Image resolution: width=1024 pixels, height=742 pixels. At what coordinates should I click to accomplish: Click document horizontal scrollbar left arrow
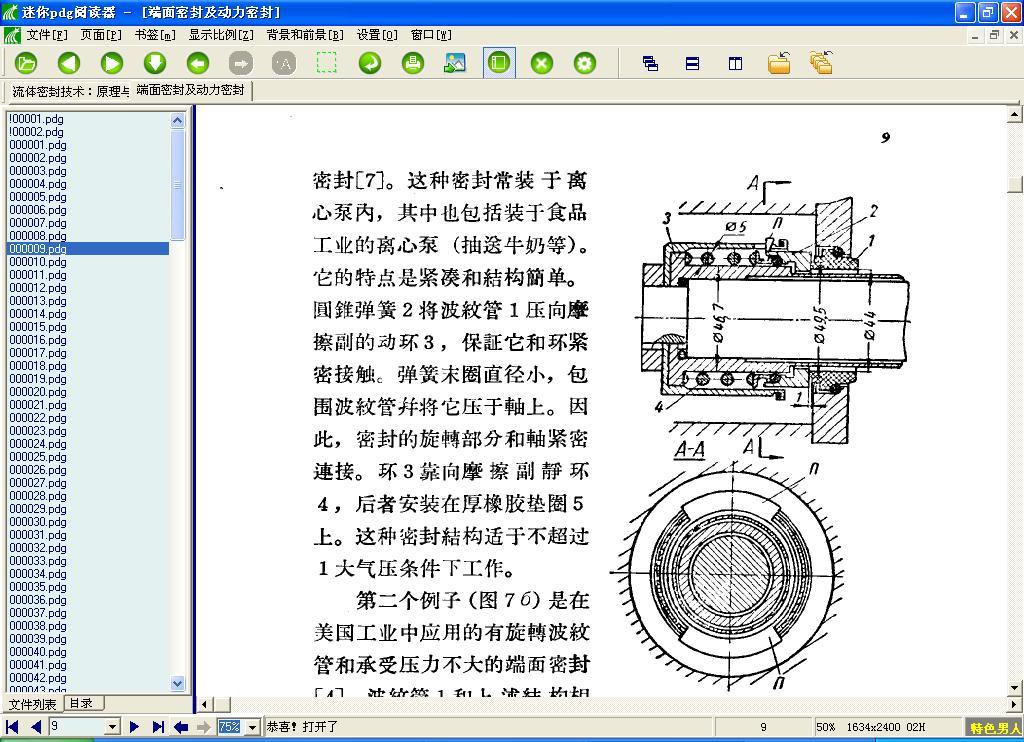point(204,705)
